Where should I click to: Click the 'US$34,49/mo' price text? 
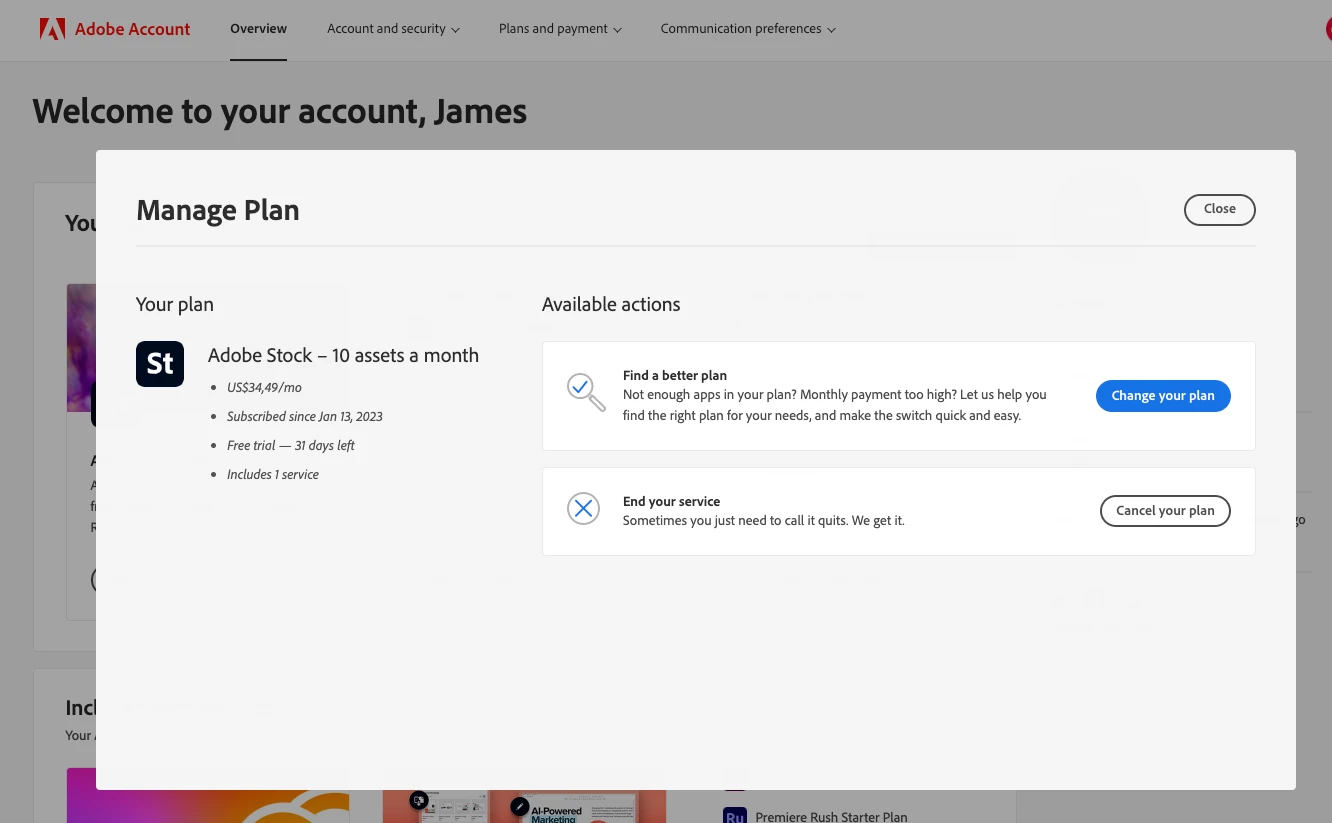264,387
